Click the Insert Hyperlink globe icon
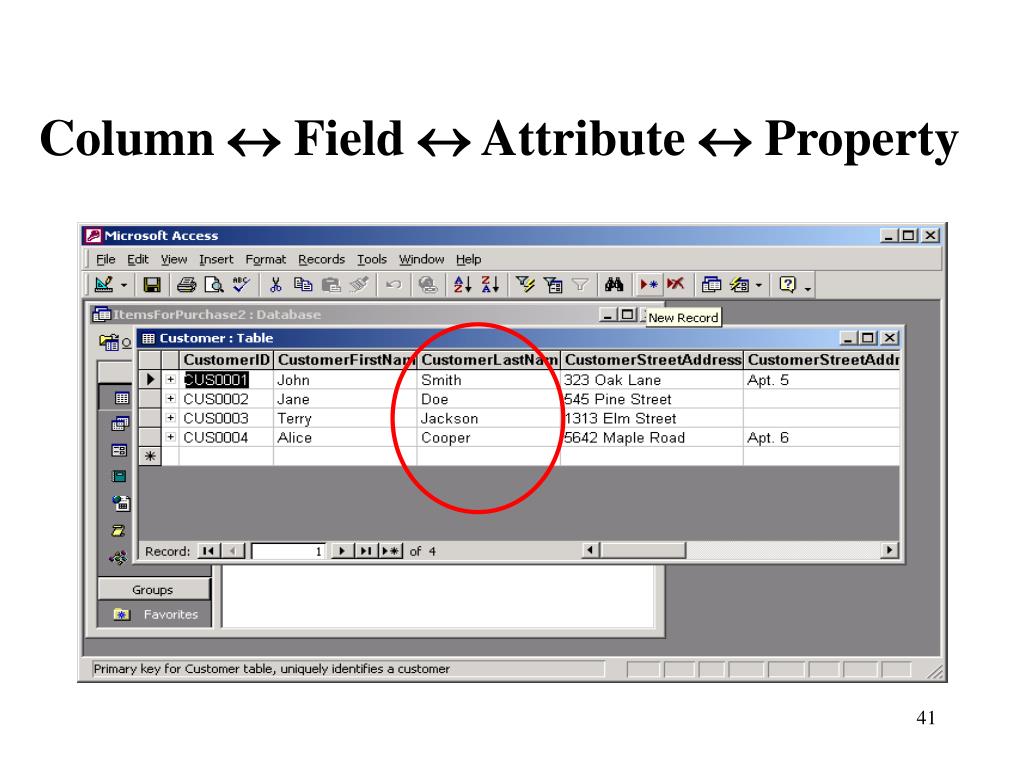 tap(428, 285)
